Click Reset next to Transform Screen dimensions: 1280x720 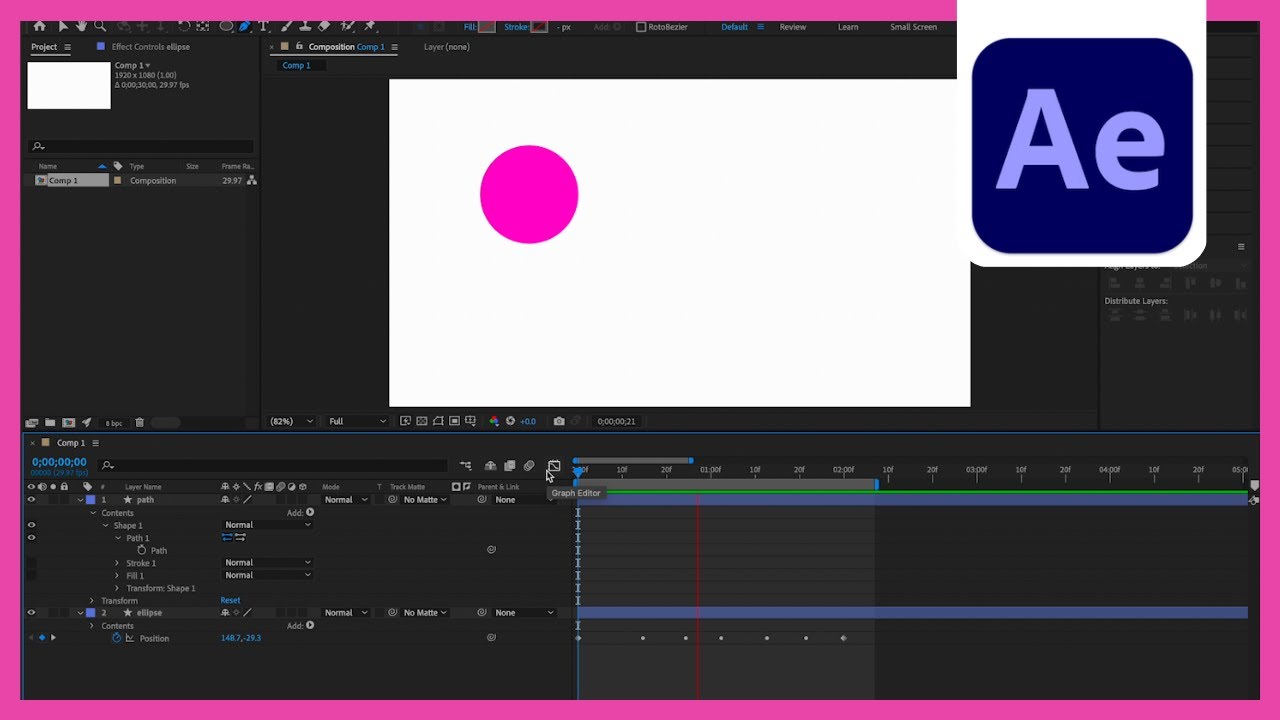click(x=230, y=601)
